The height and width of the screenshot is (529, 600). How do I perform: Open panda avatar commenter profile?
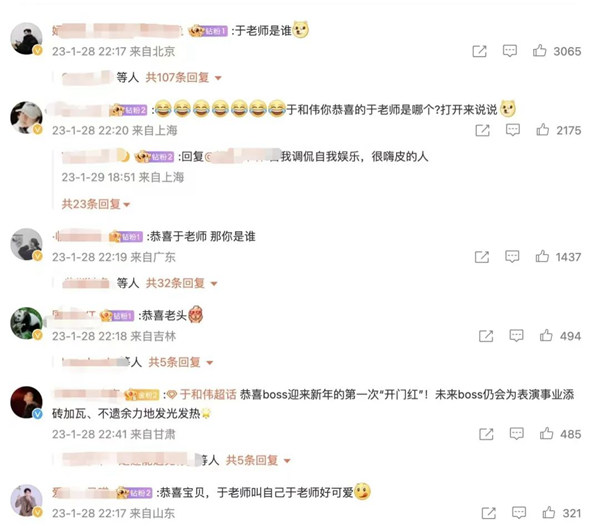point(26,323)
